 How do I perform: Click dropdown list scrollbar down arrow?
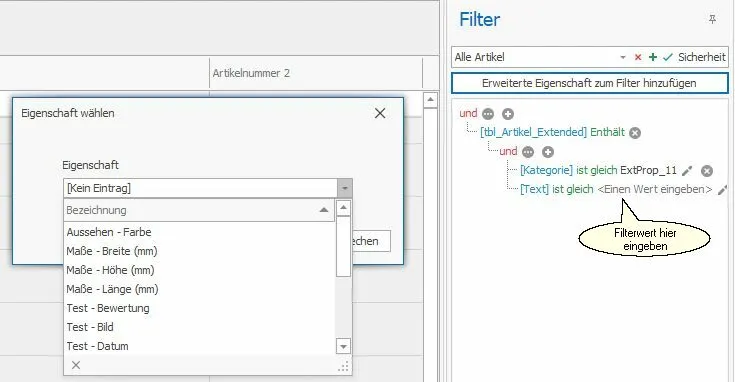[344, 346]
